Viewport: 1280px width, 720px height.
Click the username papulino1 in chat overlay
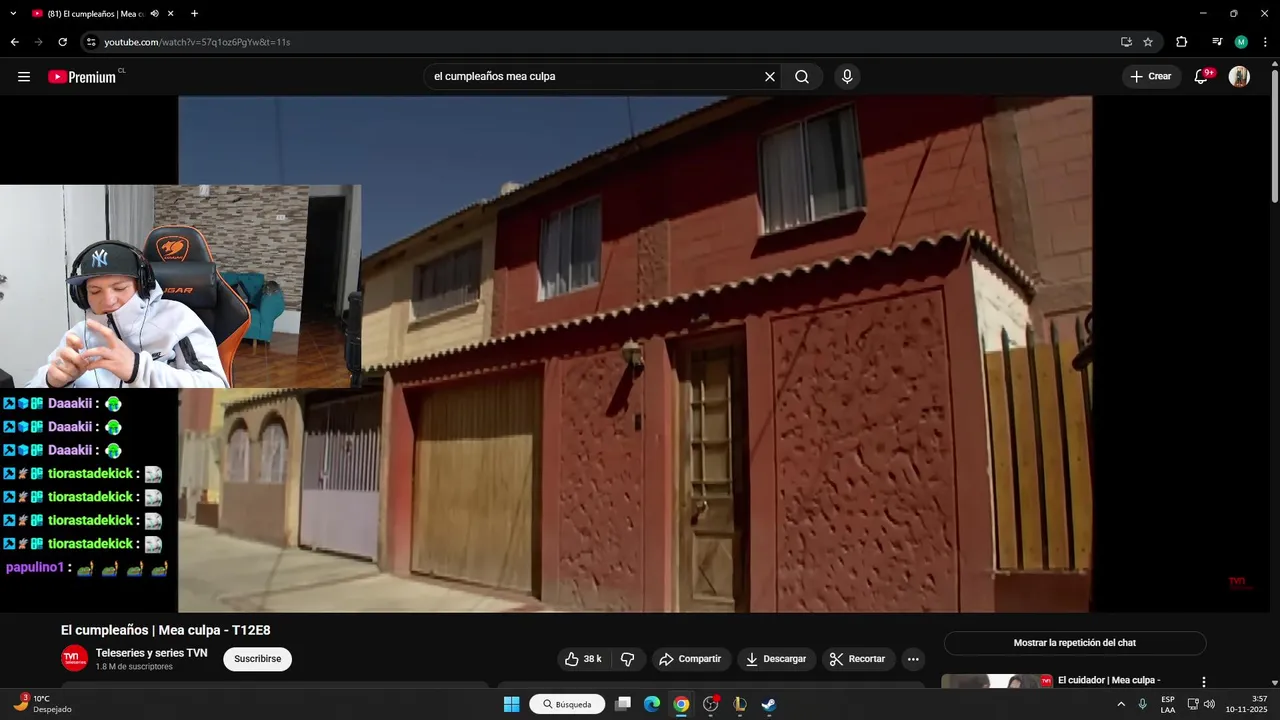pyautogui.click(x=35, y=567)
